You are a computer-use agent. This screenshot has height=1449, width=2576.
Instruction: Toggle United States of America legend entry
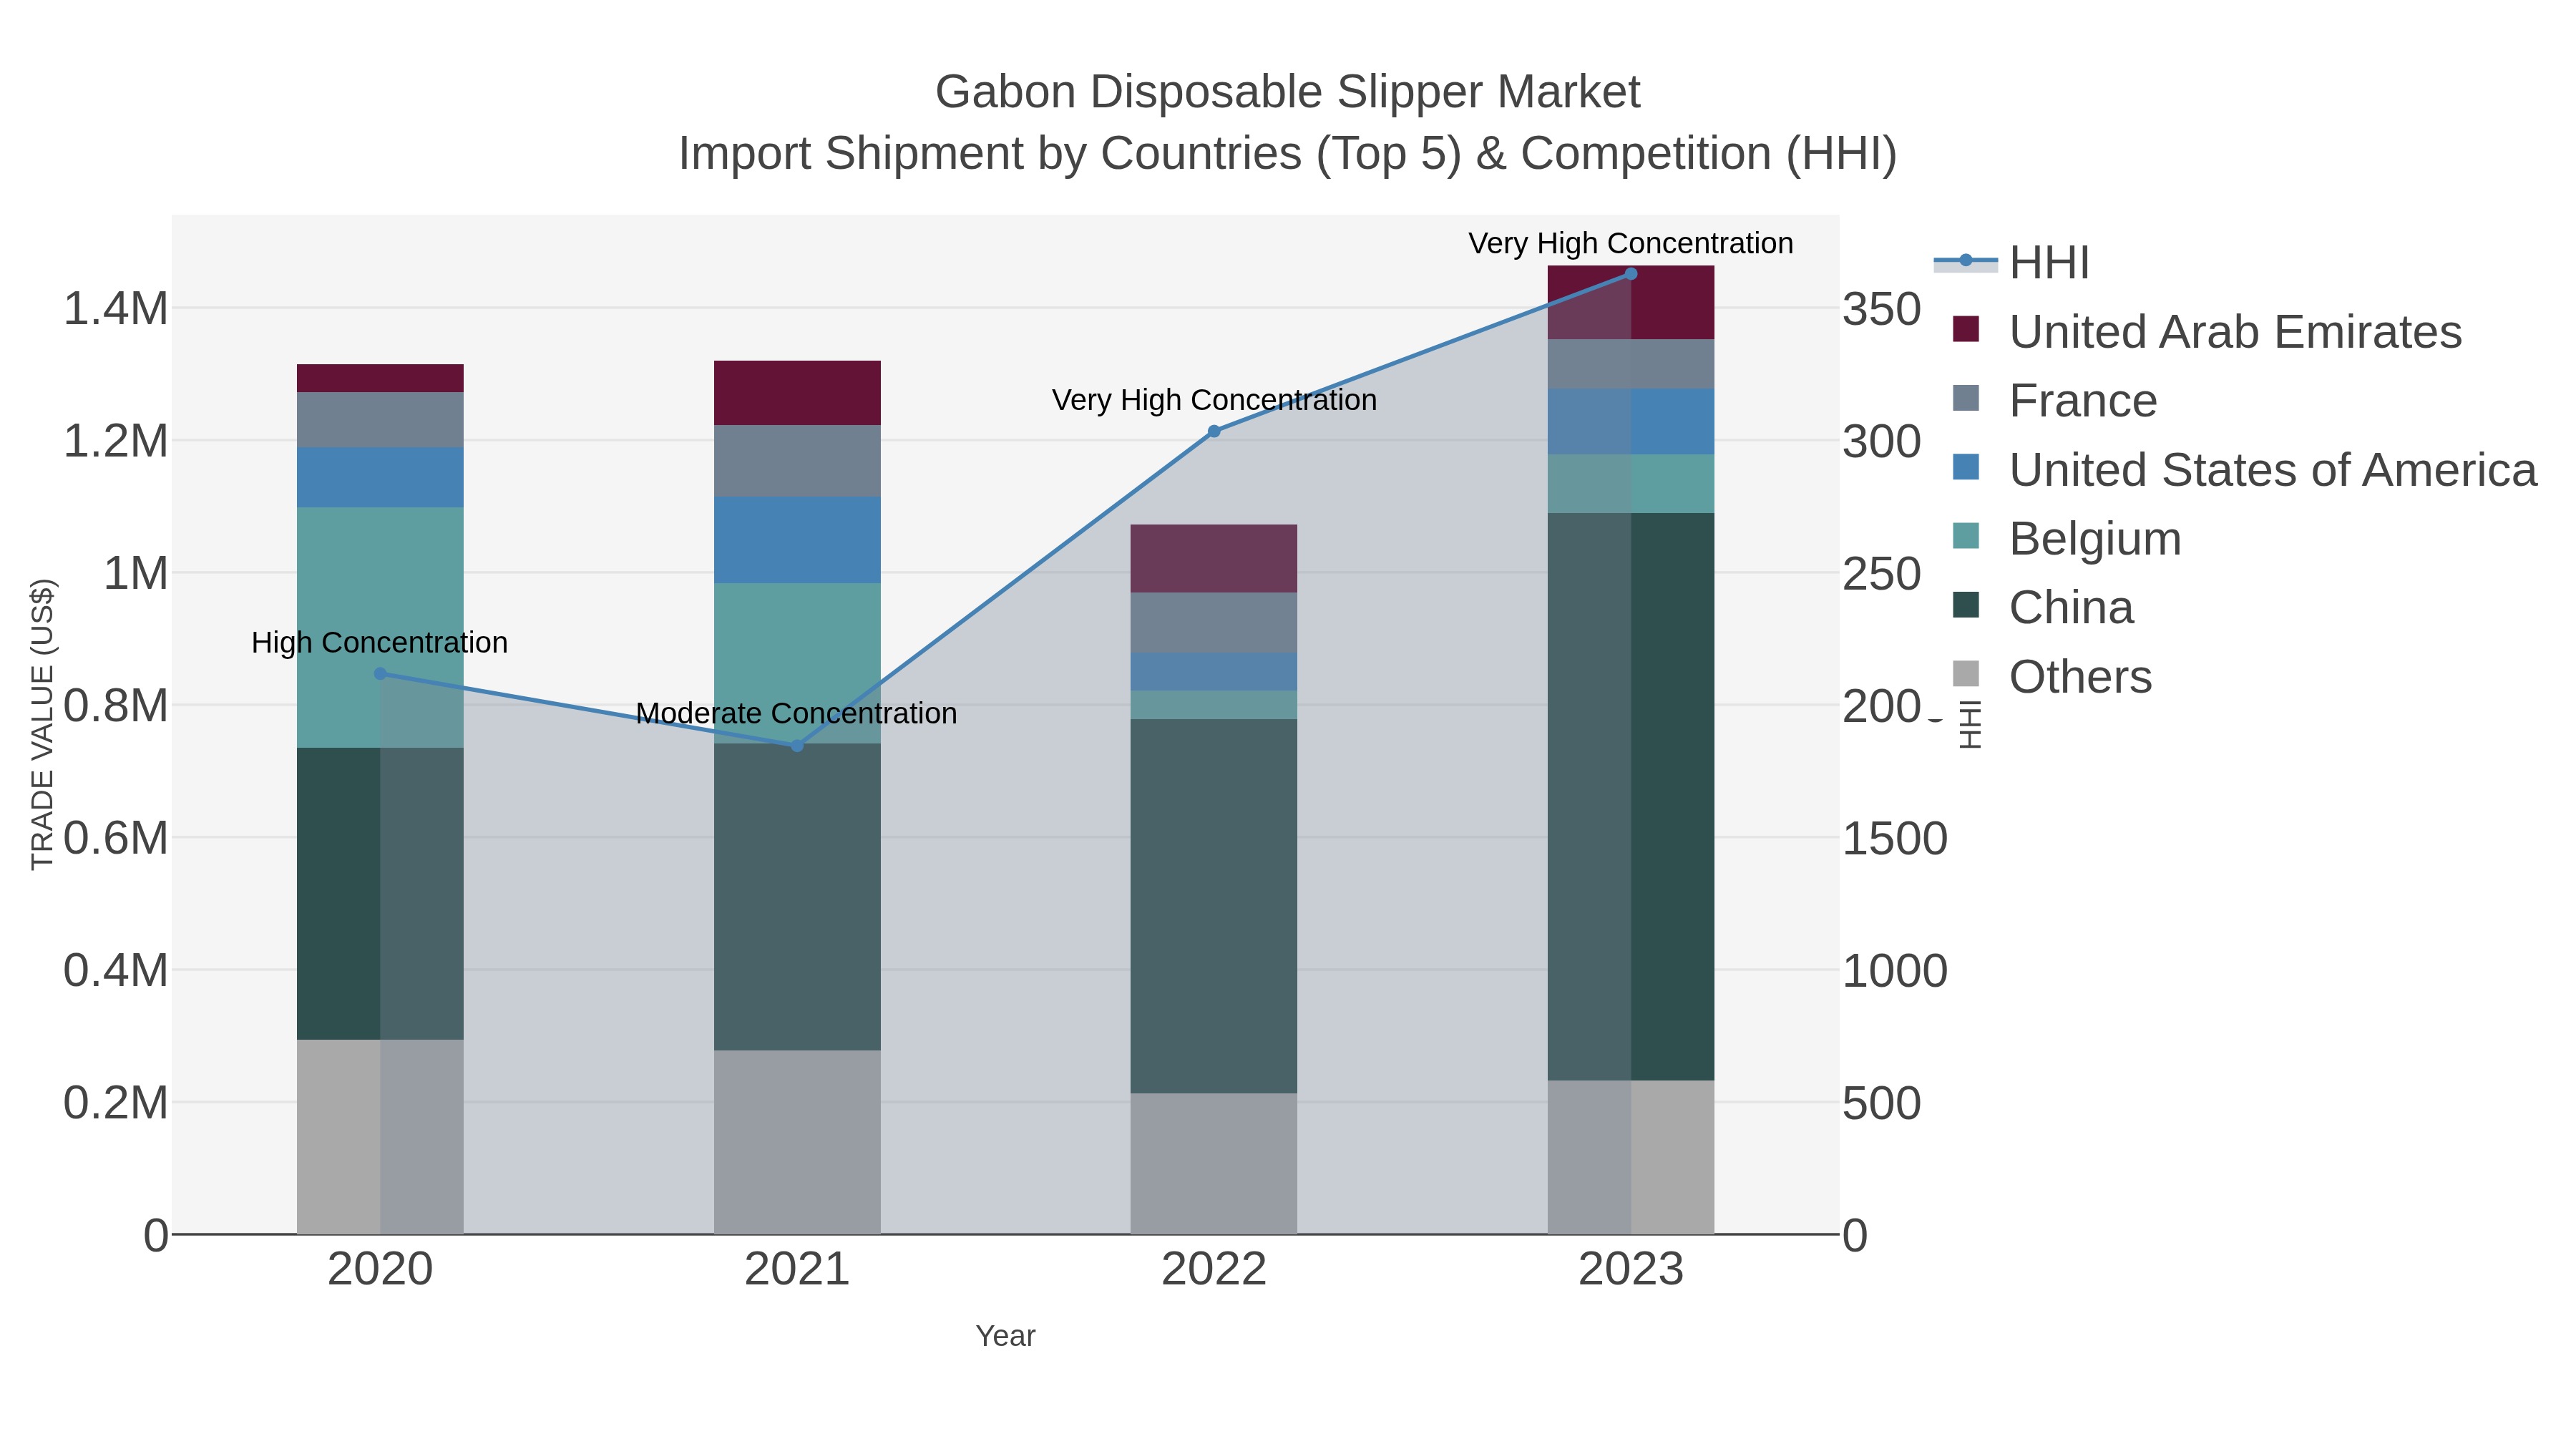click(x=2244, y=470)
